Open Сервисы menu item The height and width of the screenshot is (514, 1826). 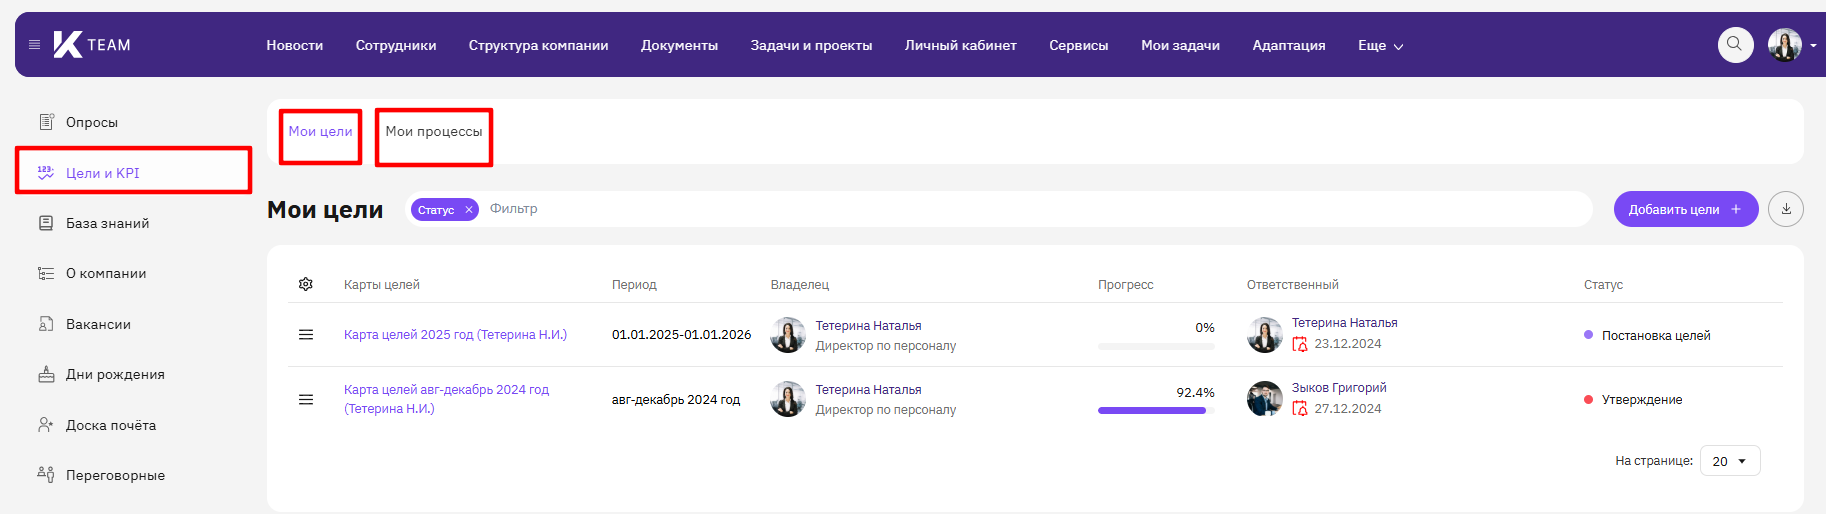tap(1078, 45)
